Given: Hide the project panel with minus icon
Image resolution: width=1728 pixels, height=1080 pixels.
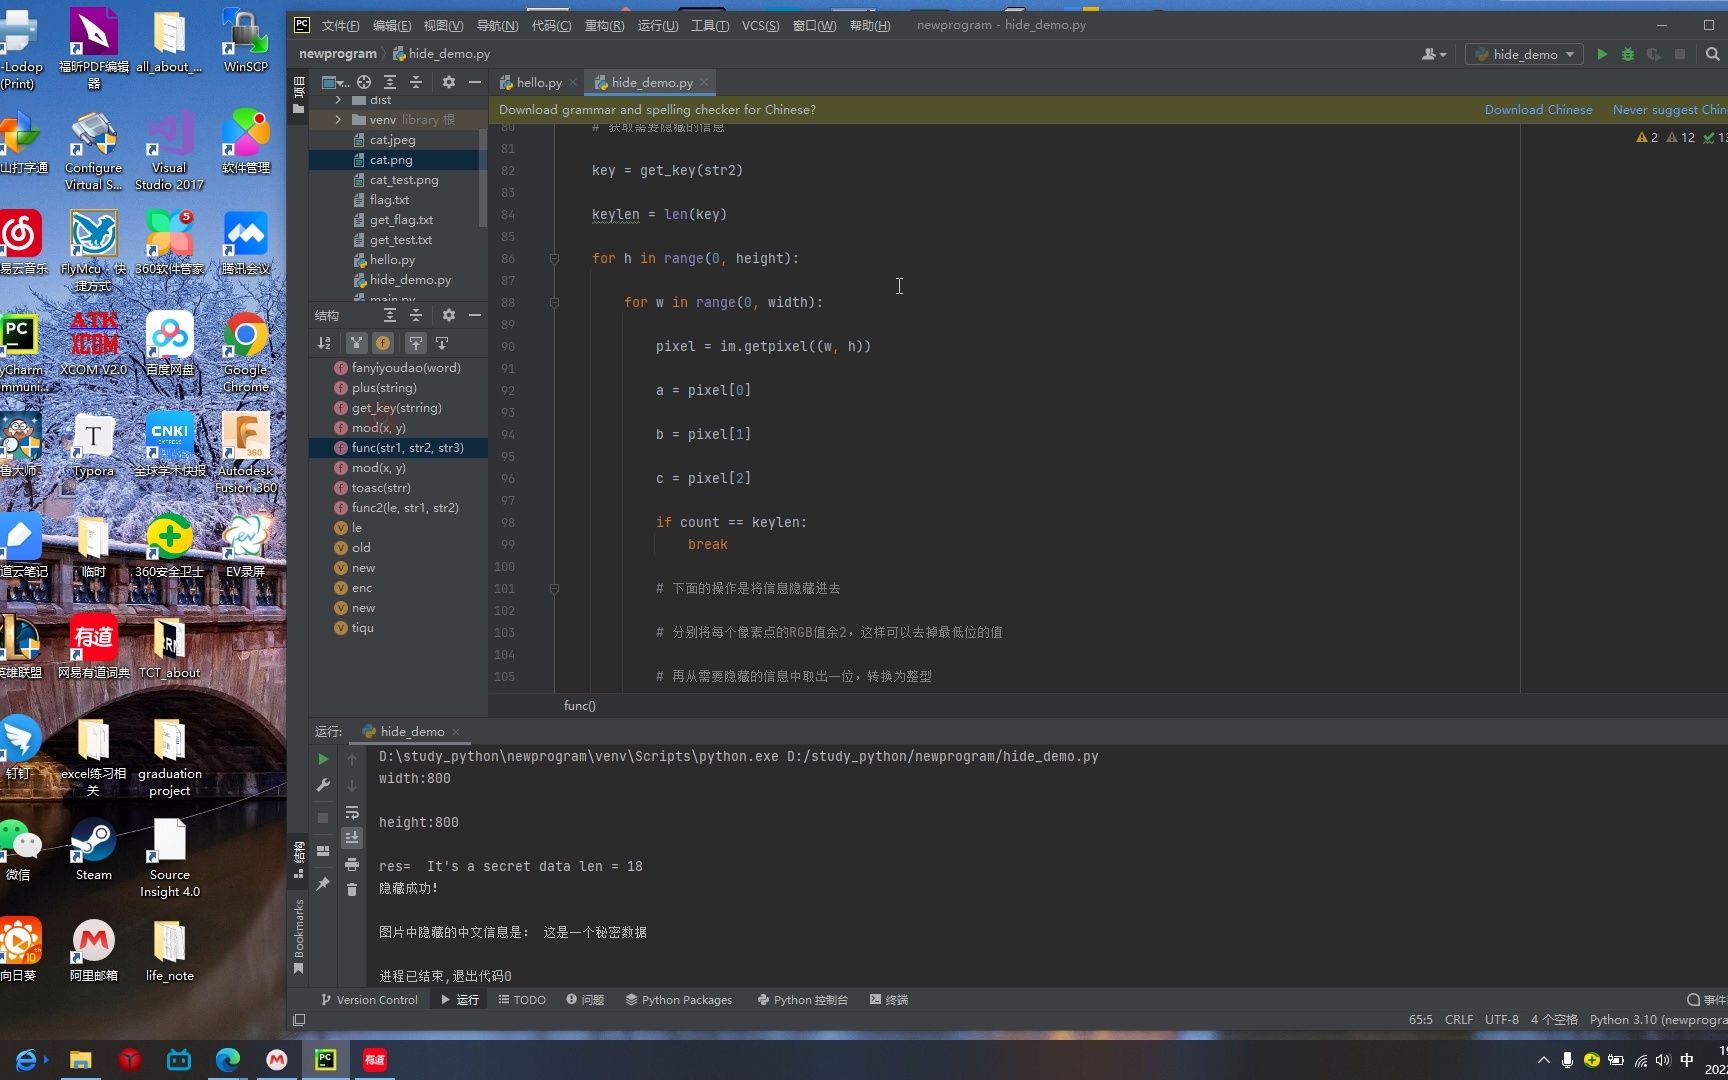Looking at the screenshot, I should coord(475,82).
